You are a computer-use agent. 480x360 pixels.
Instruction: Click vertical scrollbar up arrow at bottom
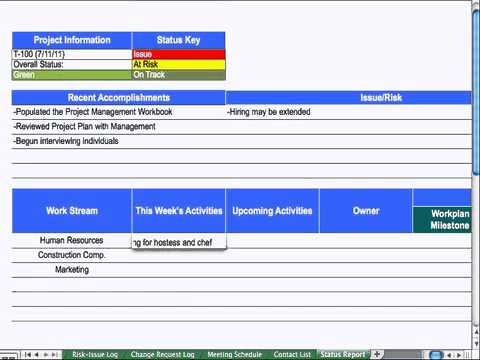click(x=476, y=332)
